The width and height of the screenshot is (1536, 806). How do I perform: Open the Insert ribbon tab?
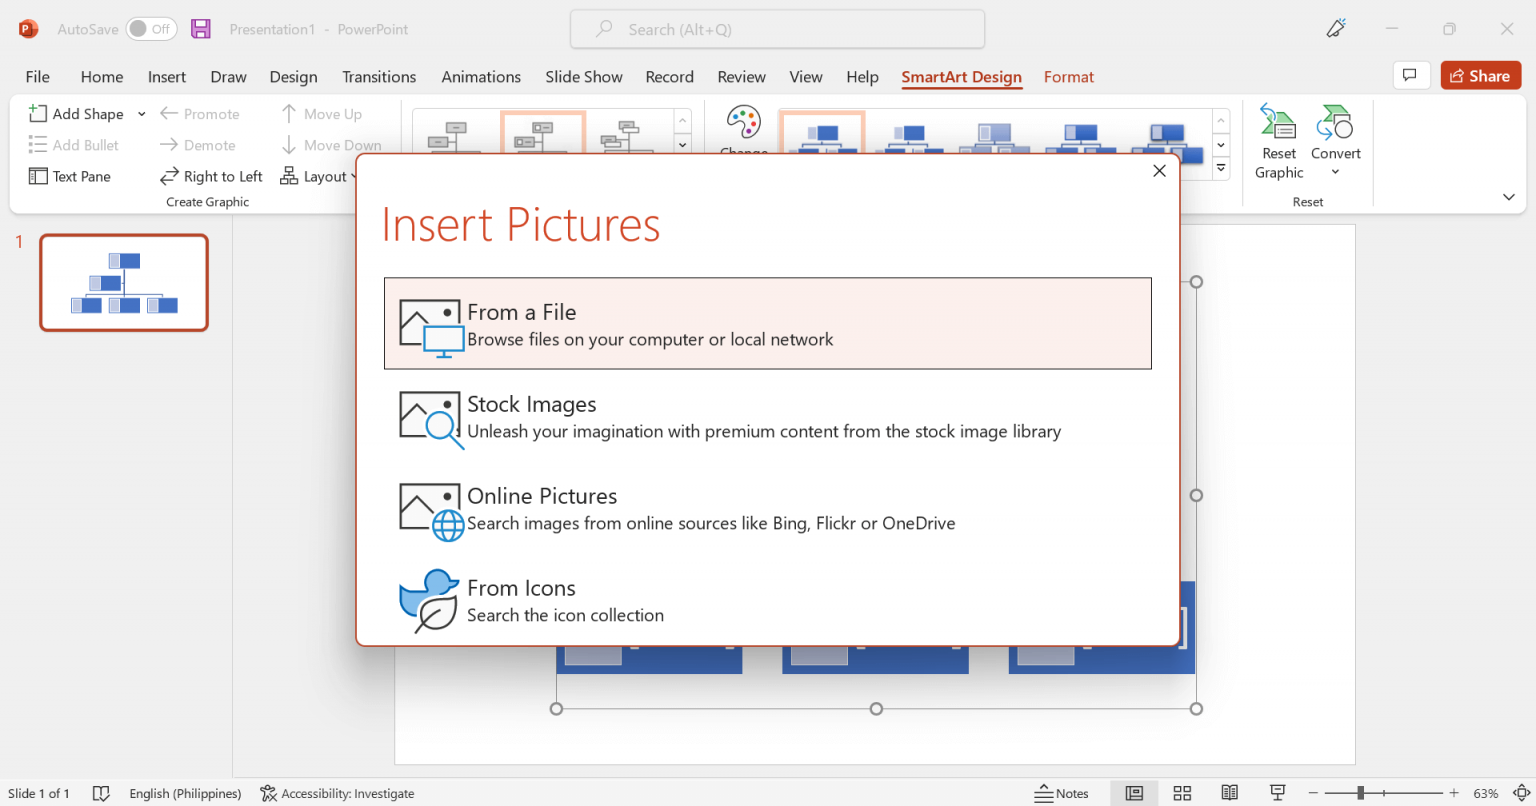pos(166,76)
